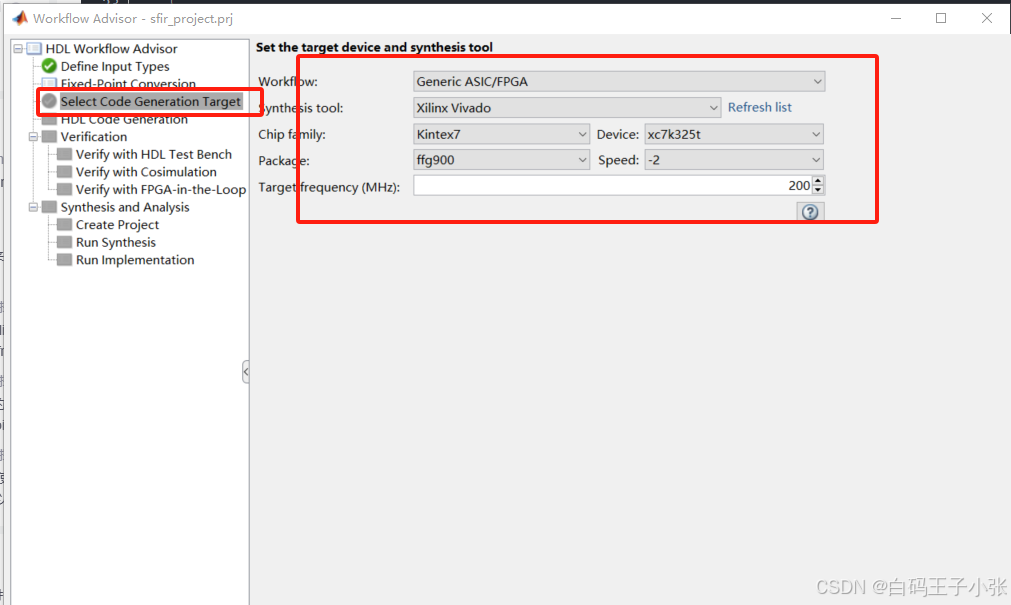
Task: Select the Verification tree item
Action: coord(93,137)
